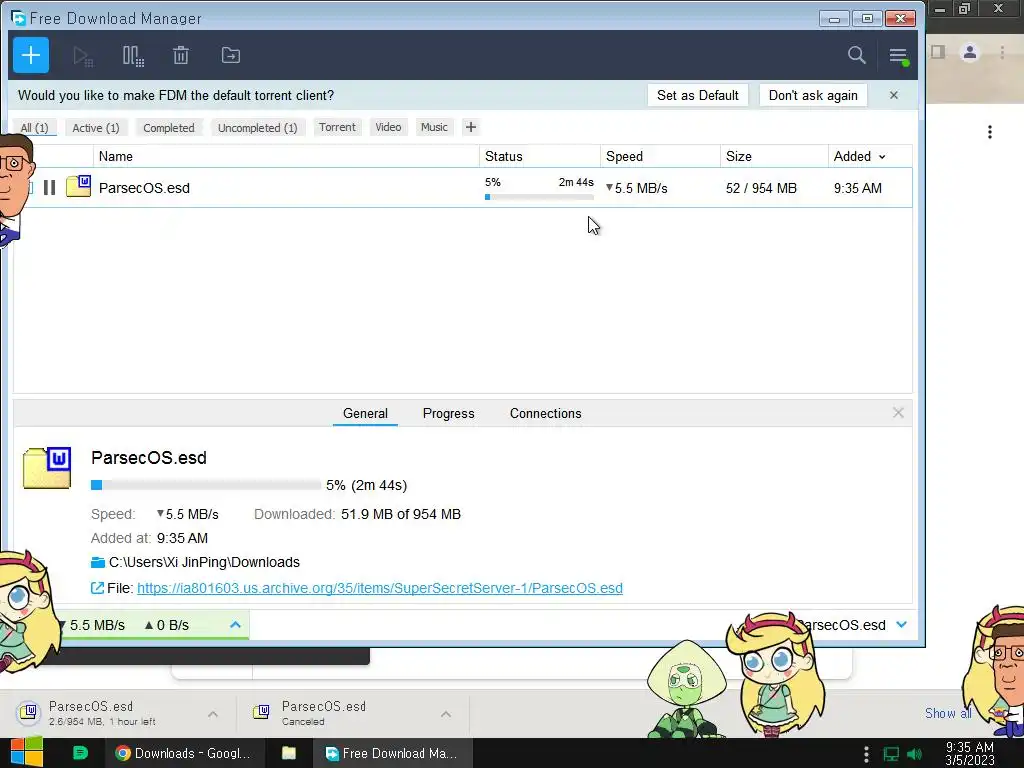Sort downloads by Speed column header
1024x768 pixels.
[660, 156]
